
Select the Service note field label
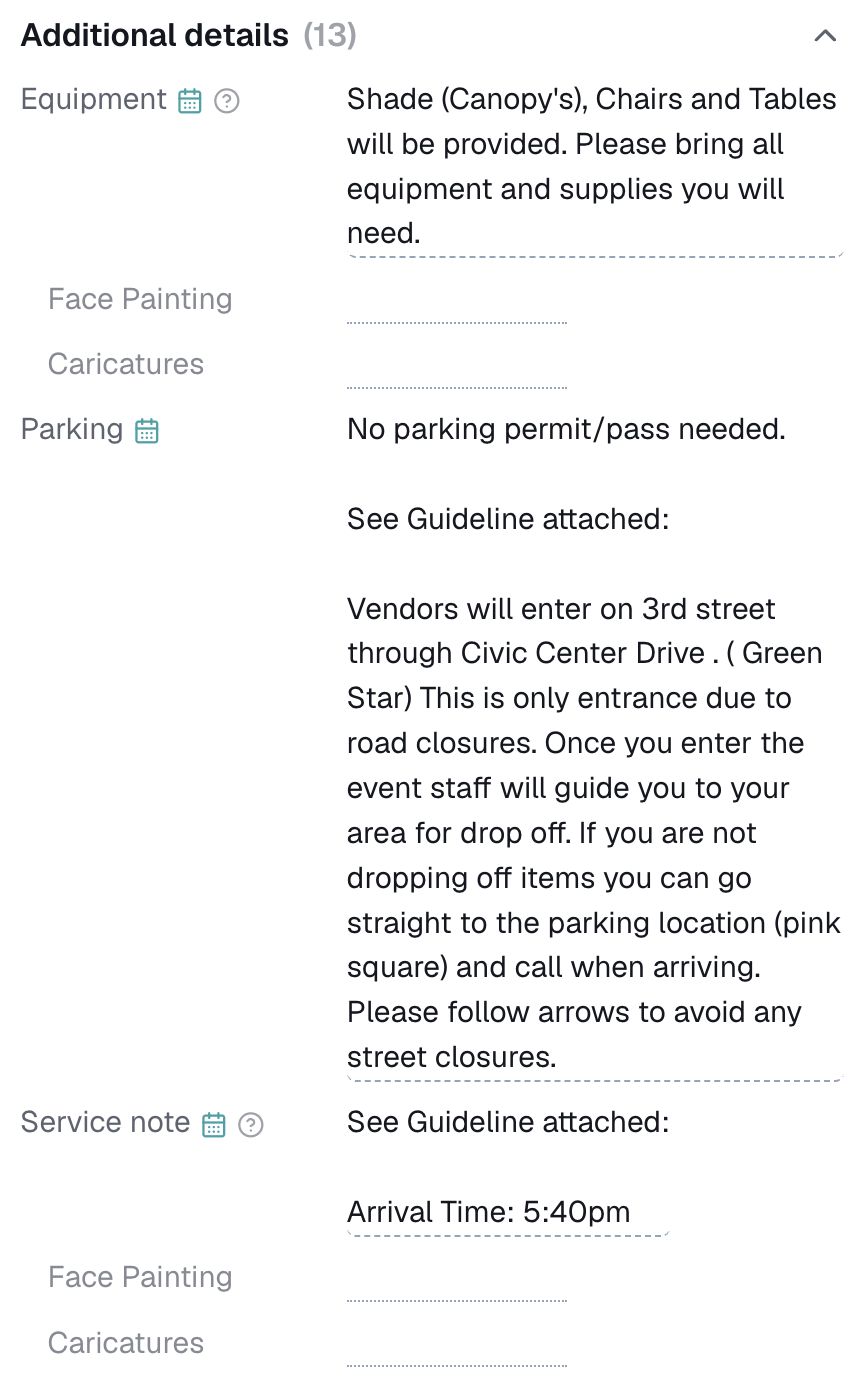pos(106,1122)
